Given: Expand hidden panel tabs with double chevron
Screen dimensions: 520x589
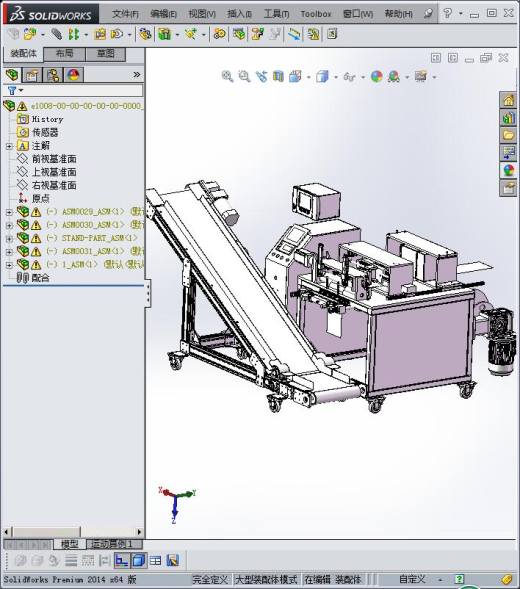Looking at the screenshot, I should pyautogui.click(x=137, y=75).
